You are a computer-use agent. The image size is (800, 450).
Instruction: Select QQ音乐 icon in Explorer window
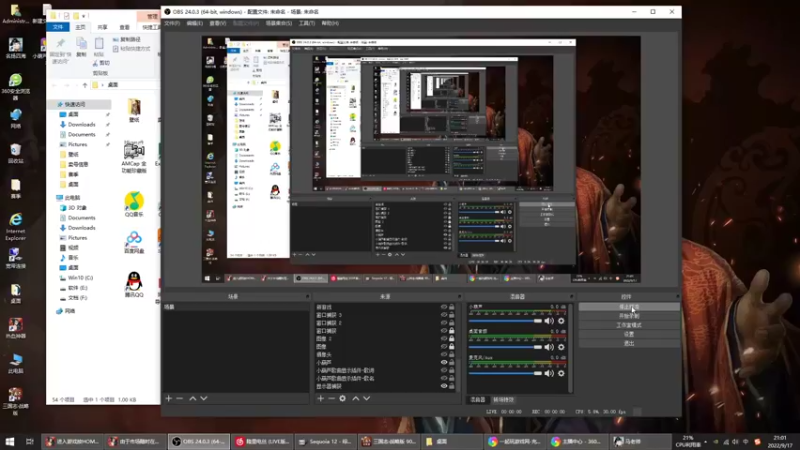coord(134,204)
